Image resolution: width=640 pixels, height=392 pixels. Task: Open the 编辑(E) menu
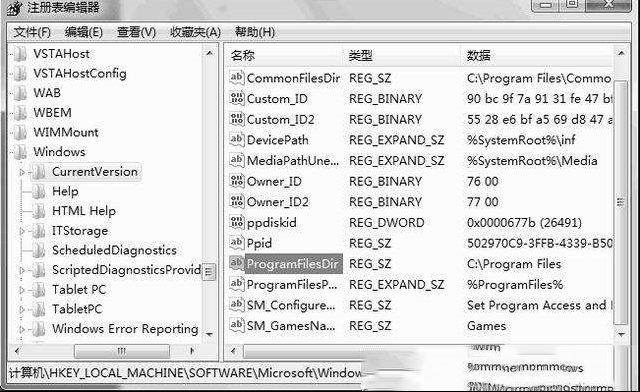[x=84, y=32]
